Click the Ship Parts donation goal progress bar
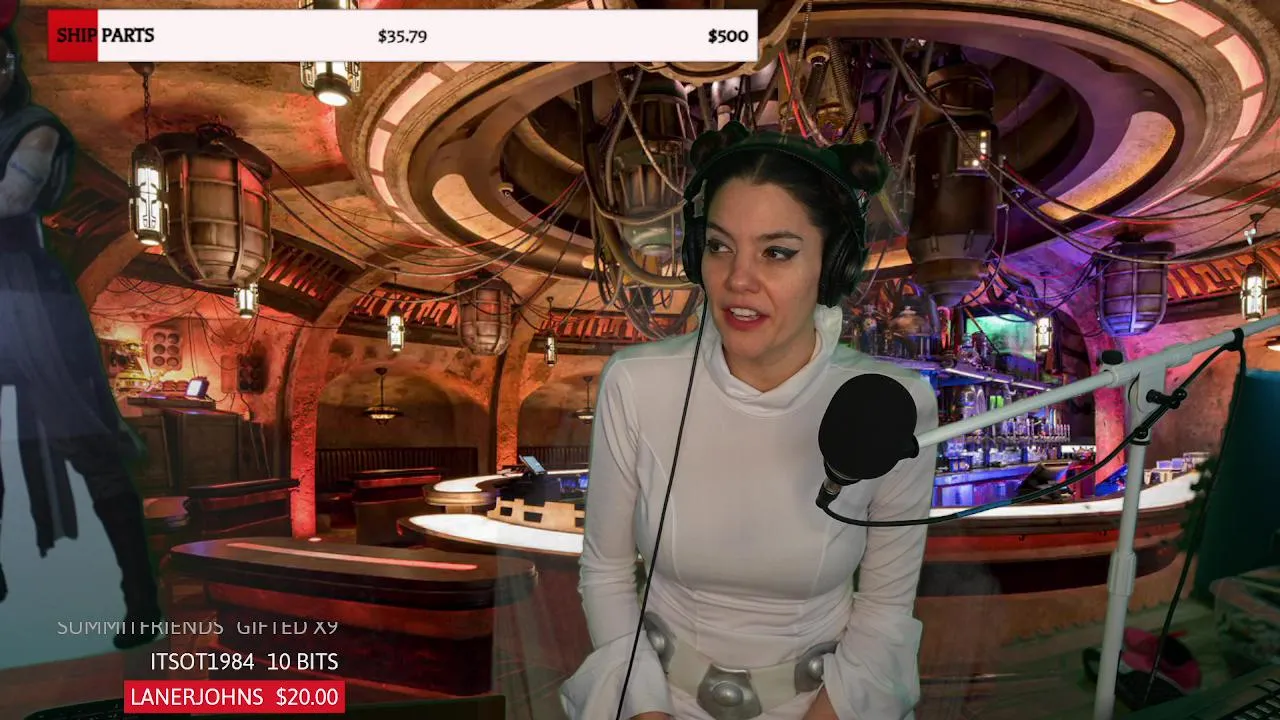 coord(402,36)
